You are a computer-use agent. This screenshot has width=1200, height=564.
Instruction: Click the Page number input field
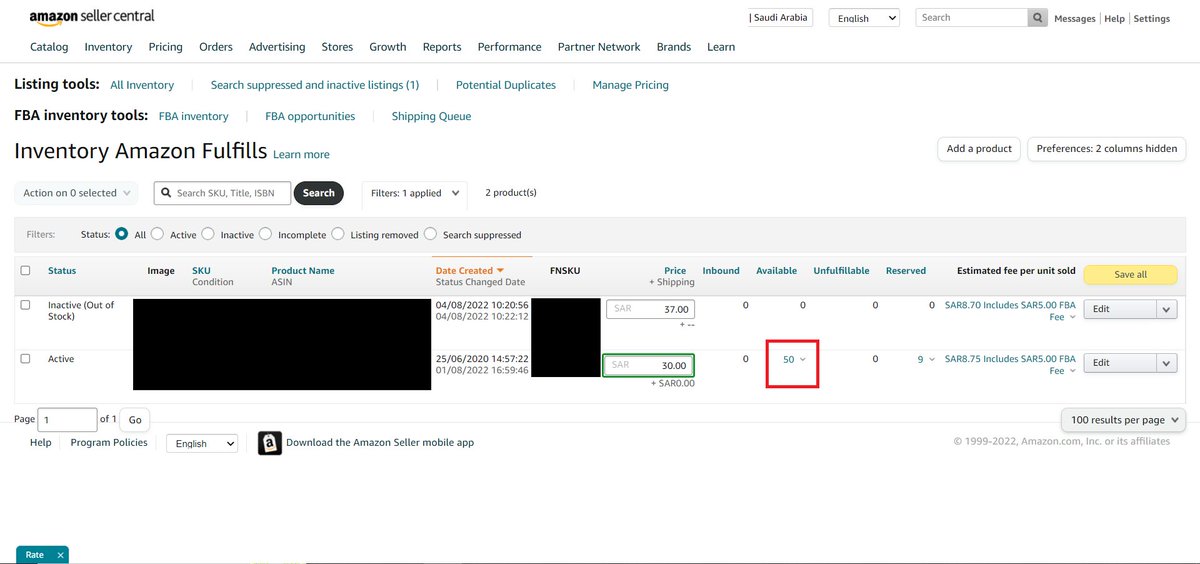[67, 420]
